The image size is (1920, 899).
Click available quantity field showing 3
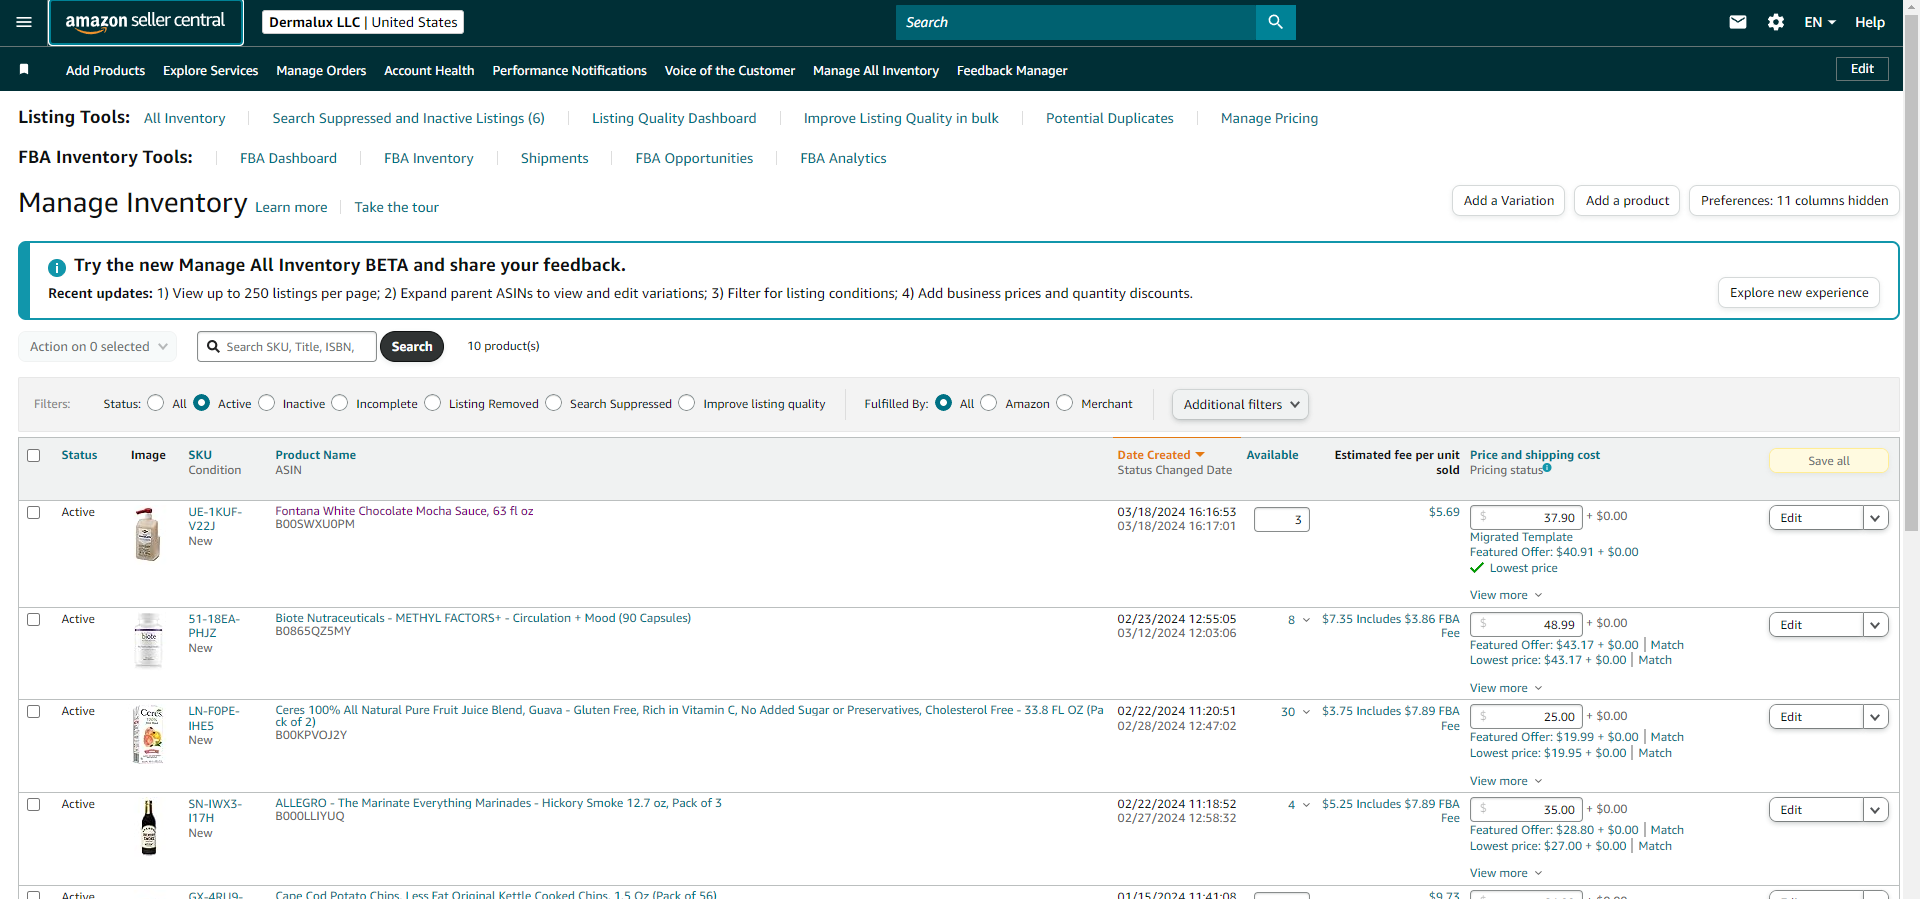click(x=1281, y=520)
